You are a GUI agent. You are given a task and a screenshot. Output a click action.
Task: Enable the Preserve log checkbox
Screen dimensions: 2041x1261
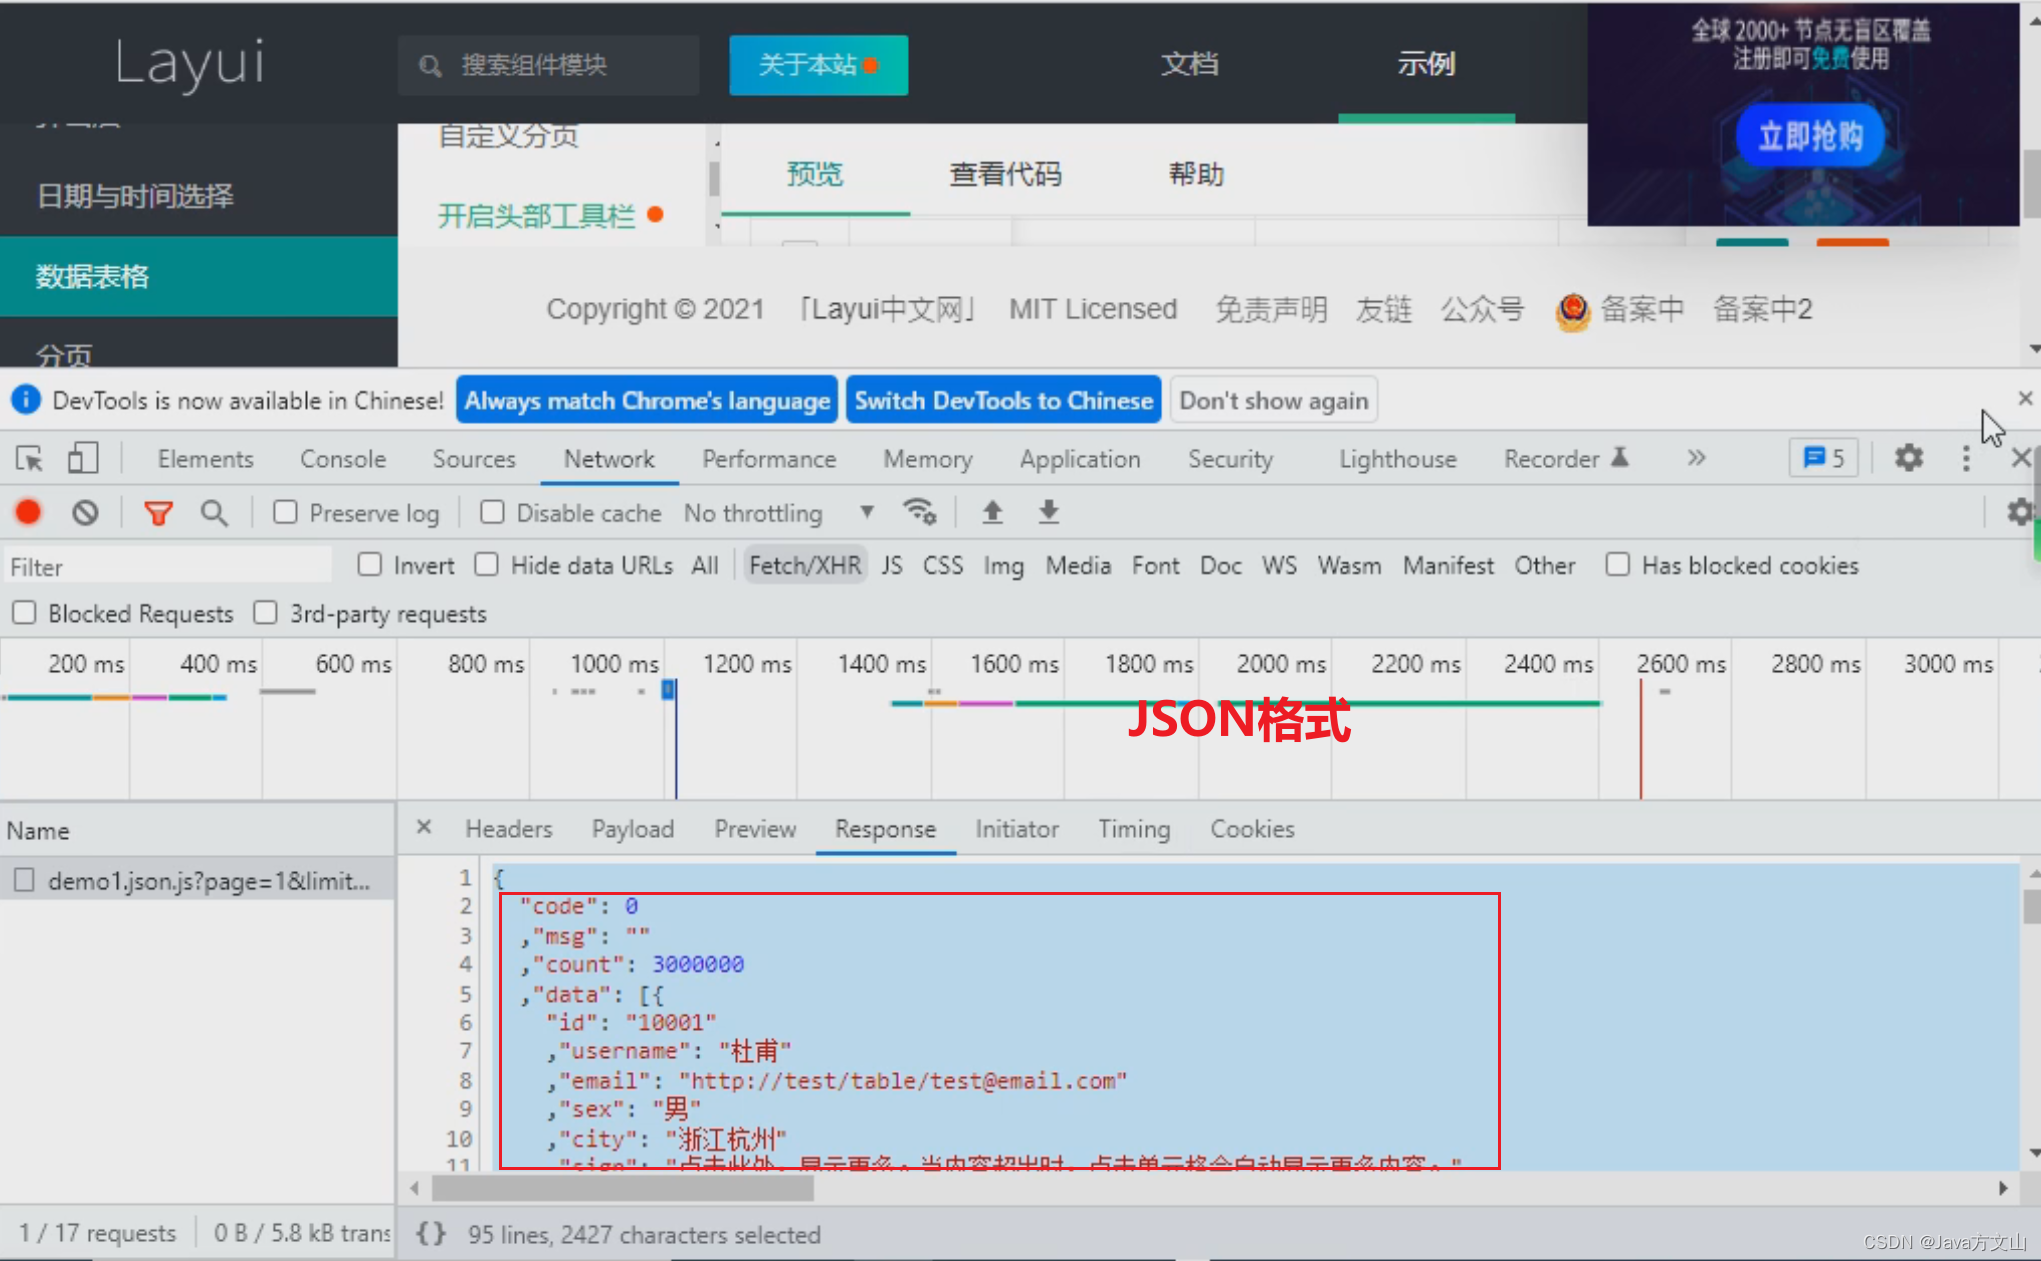coord(285,512)
